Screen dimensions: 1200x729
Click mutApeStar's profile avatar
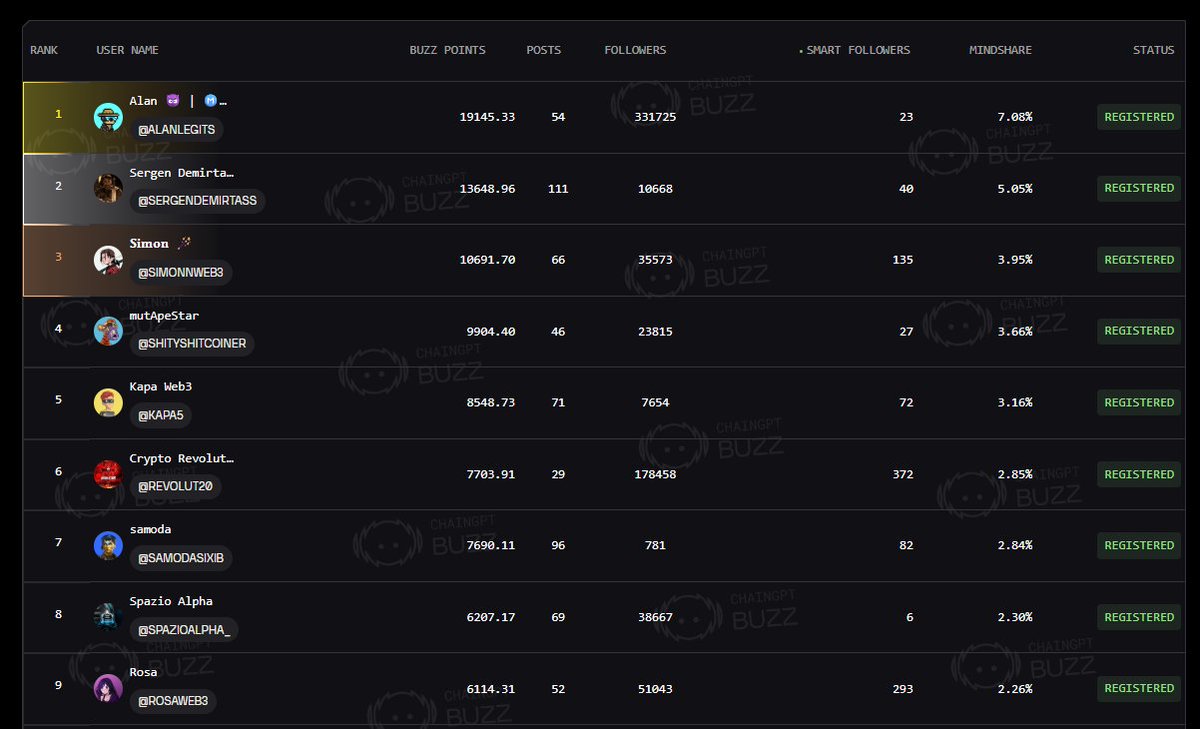click(x=108, y=331)
